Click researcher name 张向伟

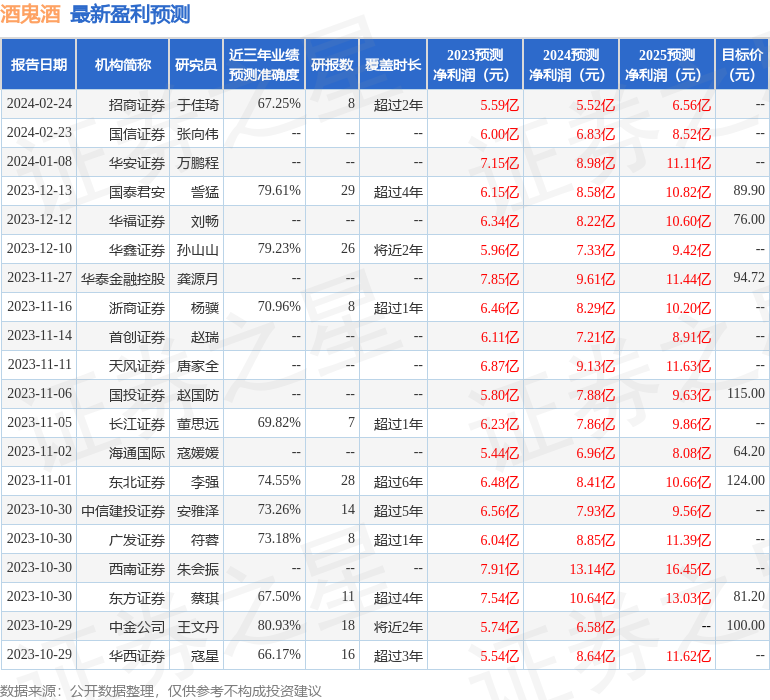(198, 134)
